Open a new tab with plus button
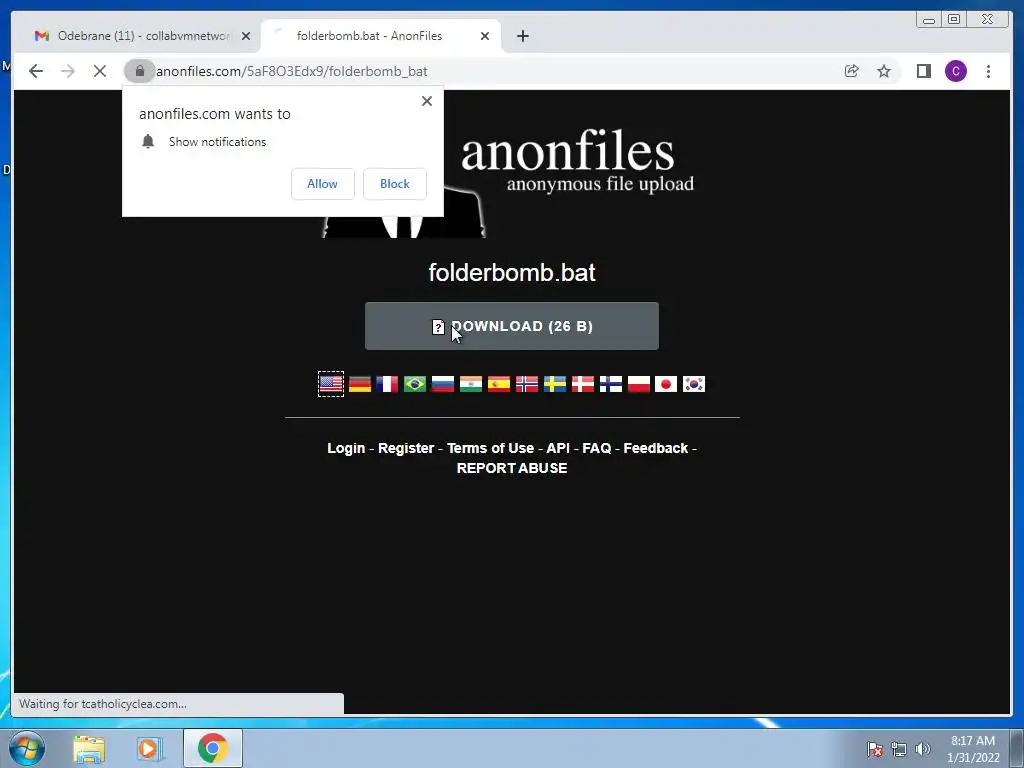 pyautogui.click(x=522, y=36)
